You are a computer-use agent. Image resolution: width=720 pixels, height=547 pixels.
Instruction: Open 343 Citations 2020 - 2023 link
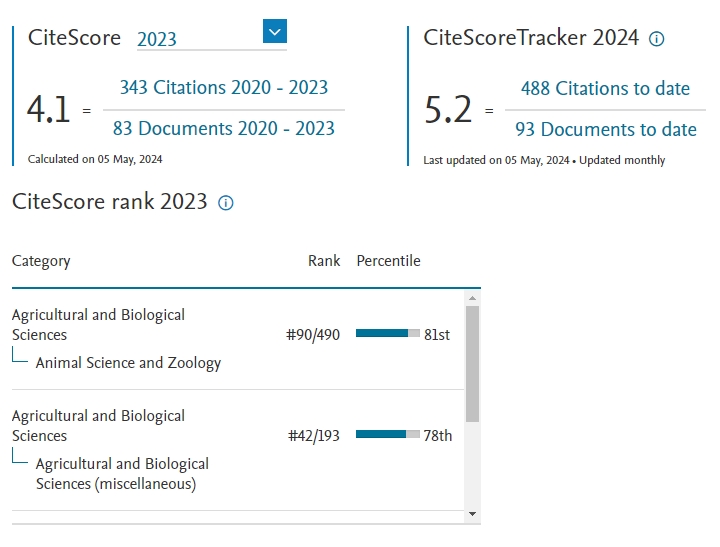tap(224, 87)
